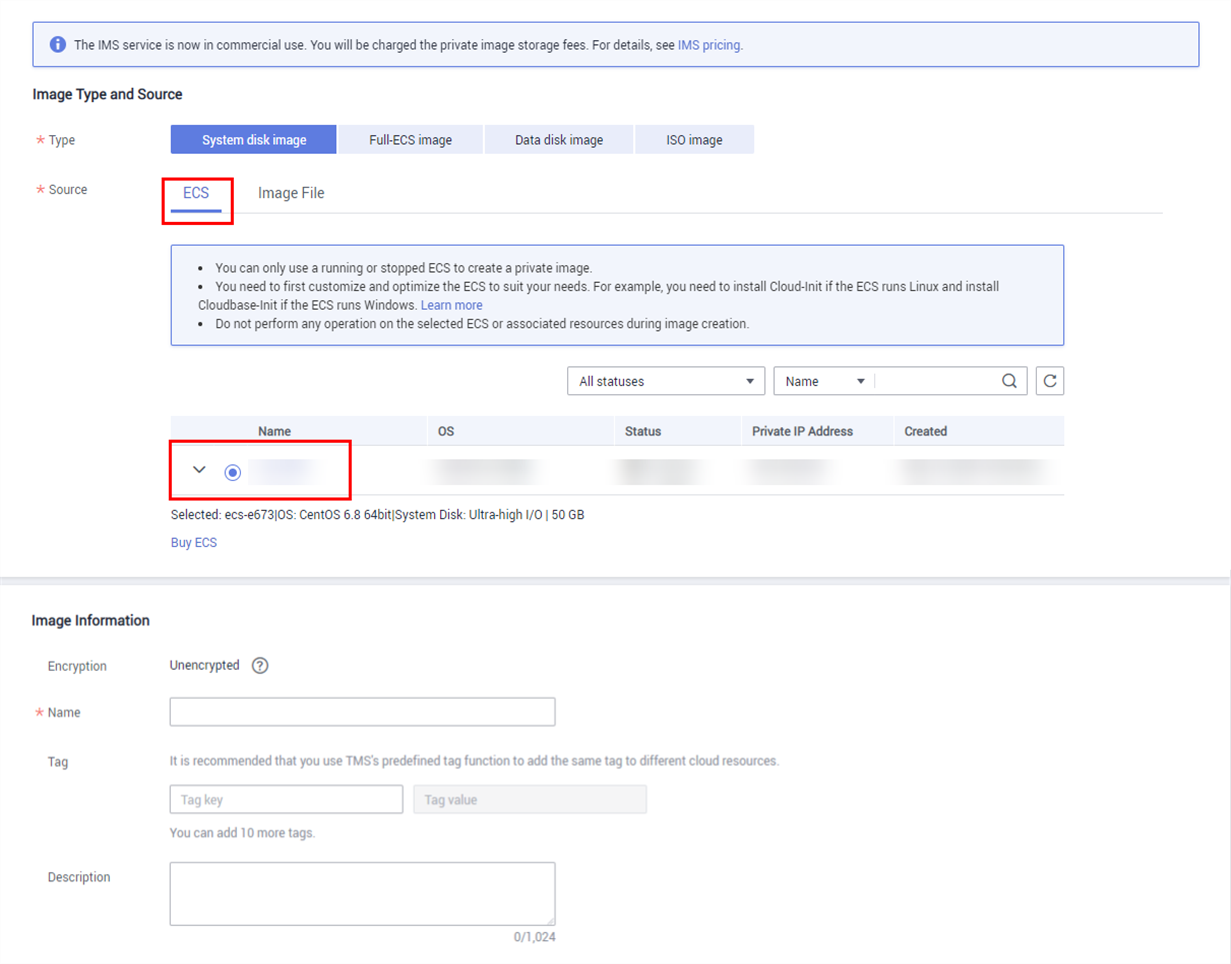Expand the selected ECS row chevron
This screenshot has width=1231, height=964.
pyautogui.click(x=199, y=470)
